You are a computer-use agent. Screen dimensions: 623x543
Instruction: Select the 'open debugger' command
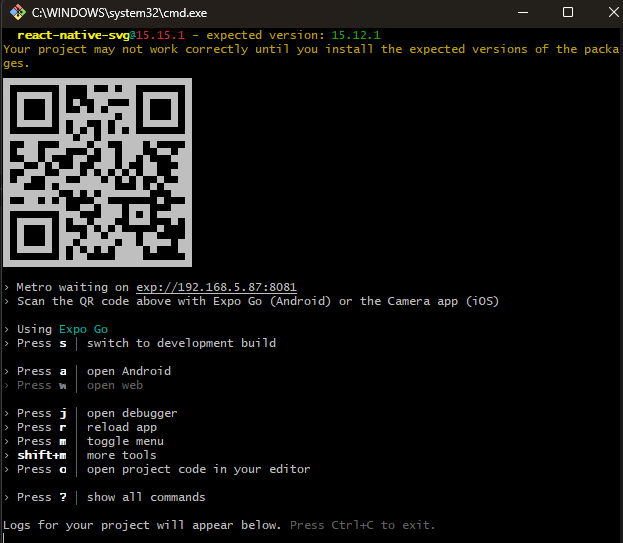[x=132, y=413]
